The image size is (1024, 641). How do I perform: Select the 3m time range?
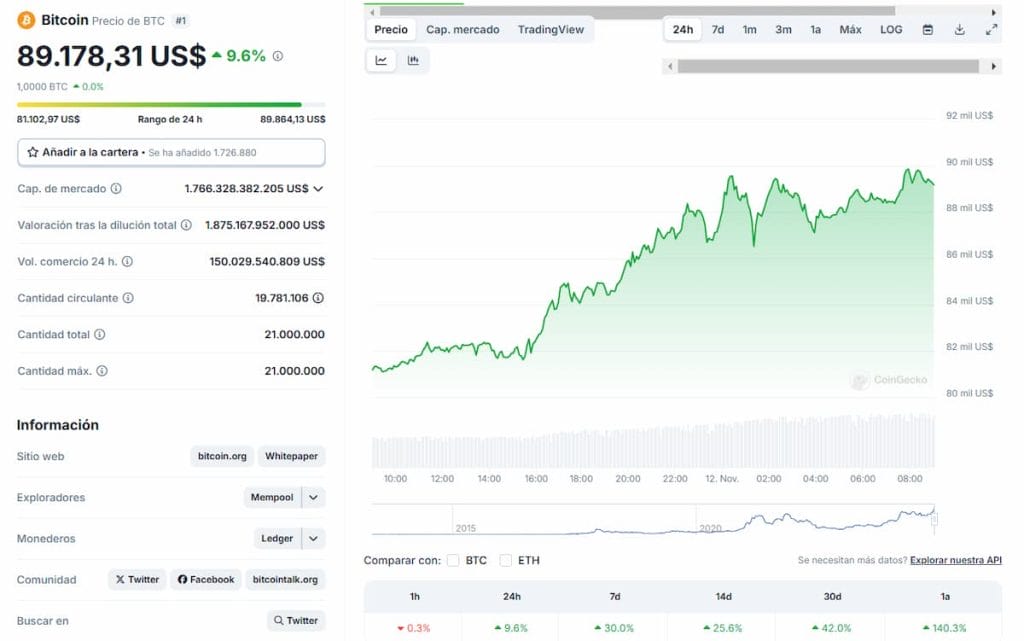coord(783,30)
